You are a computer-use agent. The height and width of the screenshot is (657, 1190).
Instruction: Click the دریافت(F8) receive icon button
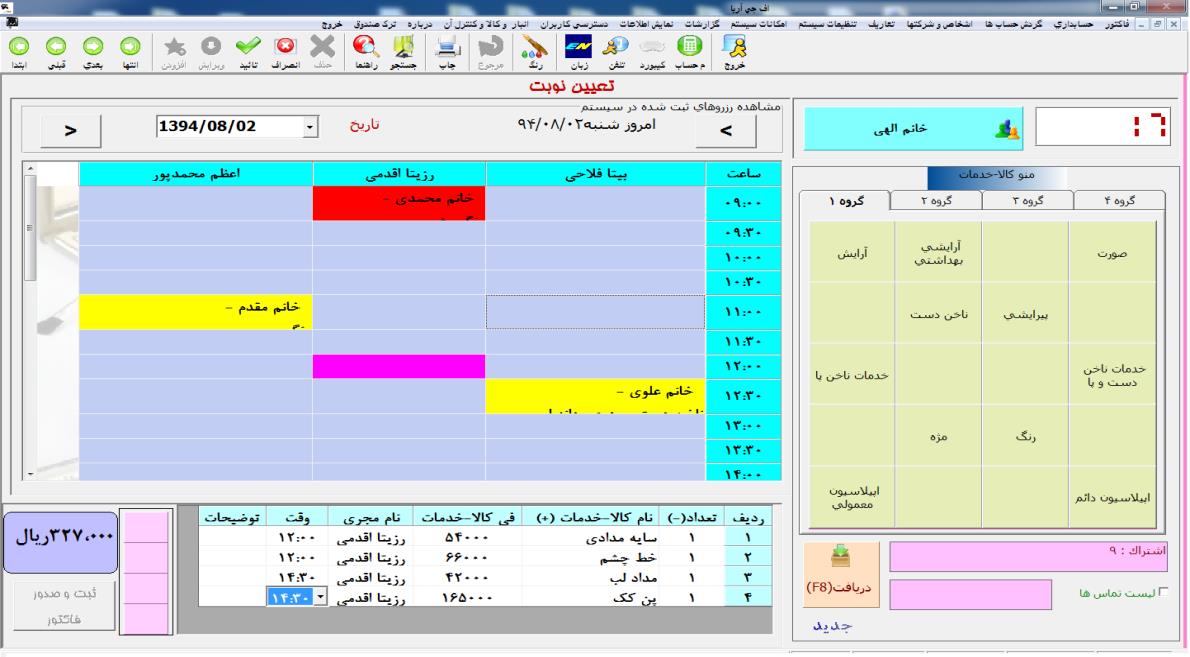(841, 574)
